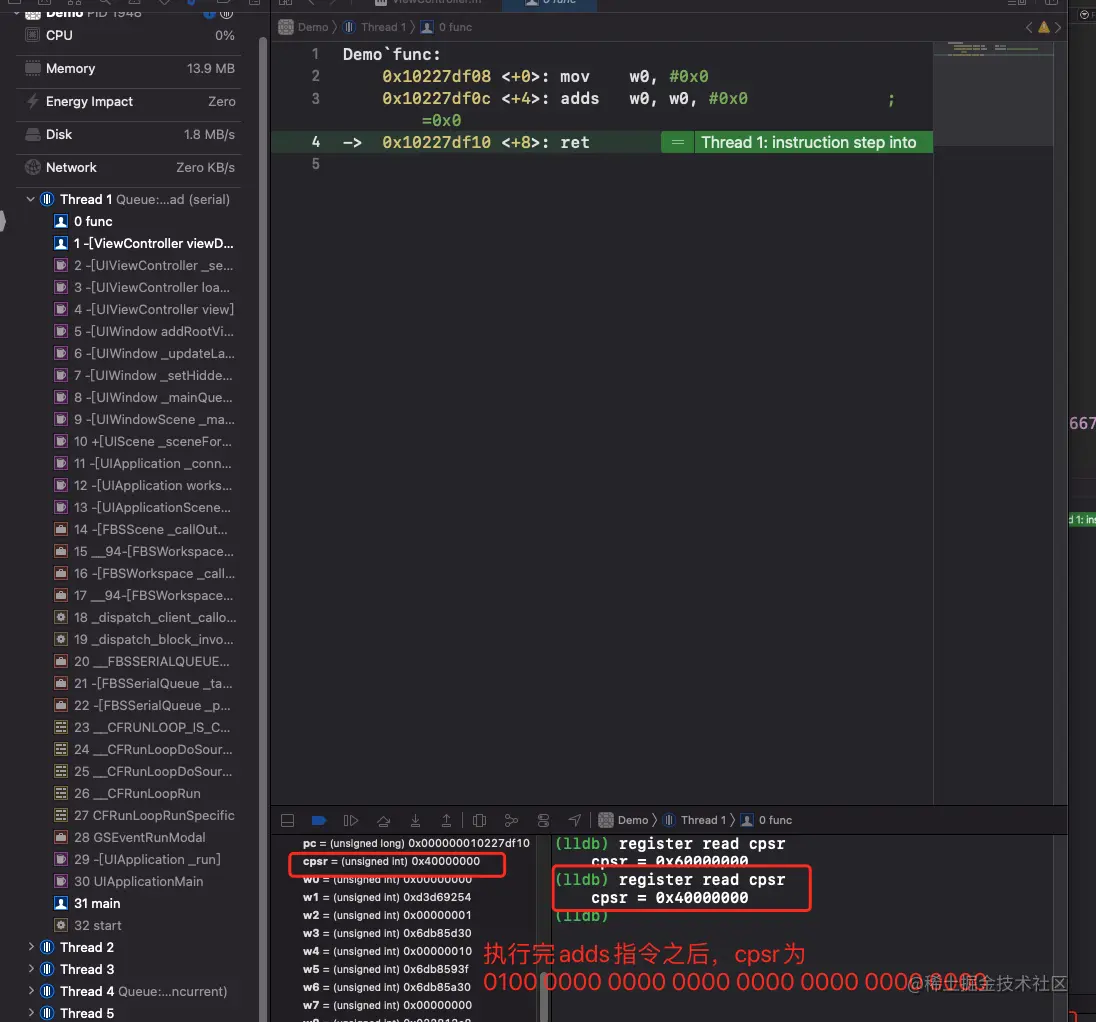Open the Debug View Hierarchy tool

(x=480, y=820)
